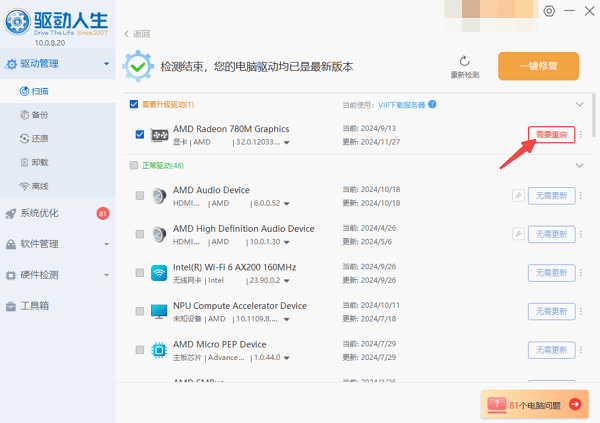Open version dropdown 10.0.1.30

click(287, 242)
